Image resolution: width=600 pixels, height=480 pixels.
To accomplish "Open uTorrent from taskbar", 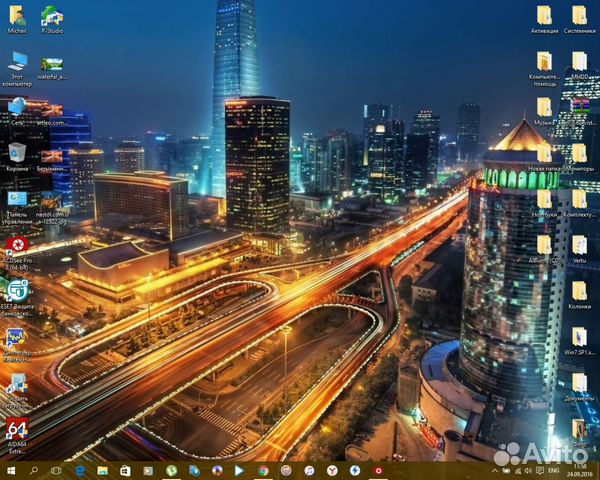I will pos(171,470).
